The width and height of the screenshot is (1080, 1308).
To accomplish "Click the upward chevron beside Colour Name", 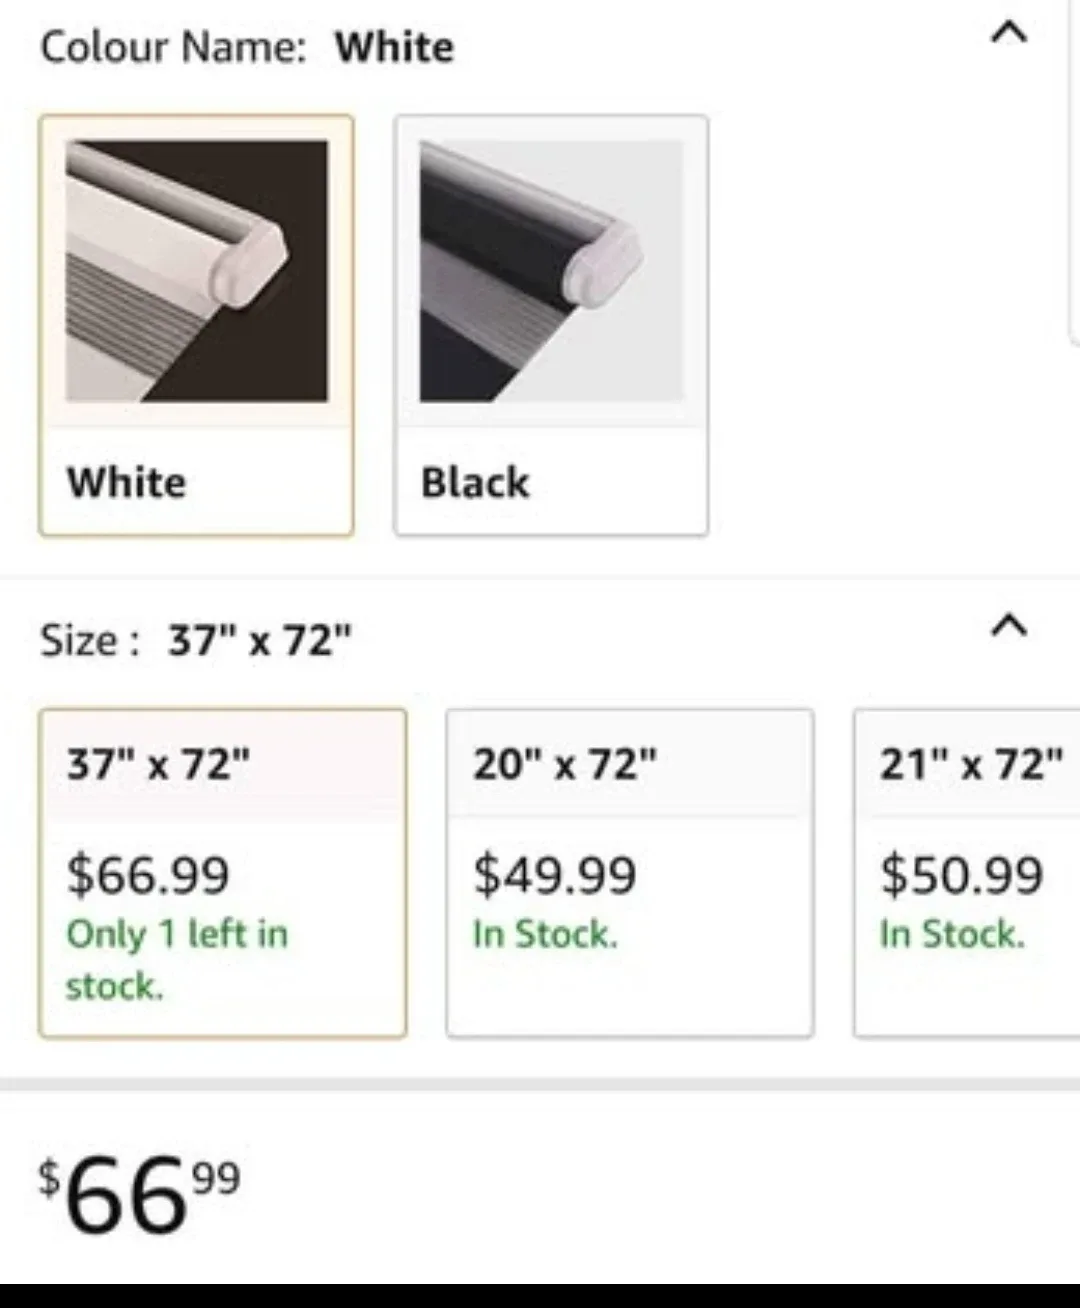I will (x=1010, y=33).
